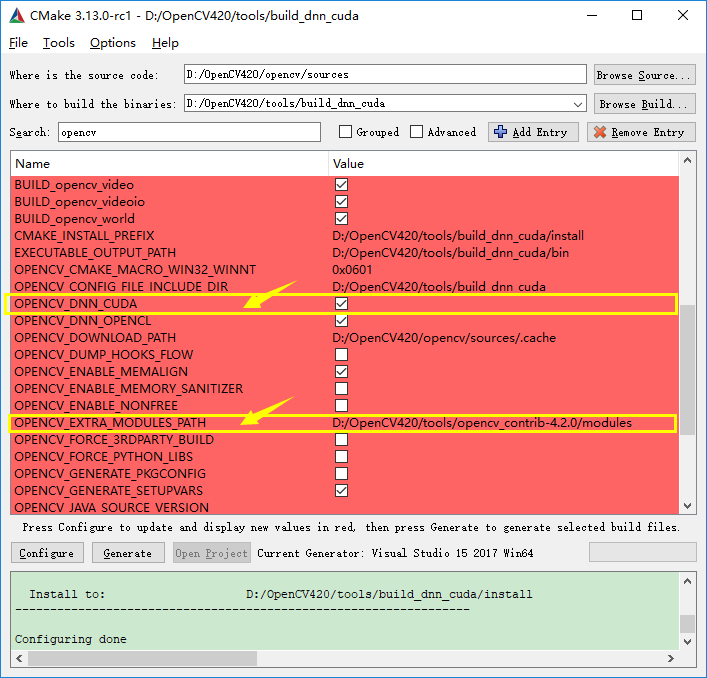Click the Value column header
Image resolution: width=707 pixels, height=678 pixels.
pyautogui.click(x=504, y=164)
